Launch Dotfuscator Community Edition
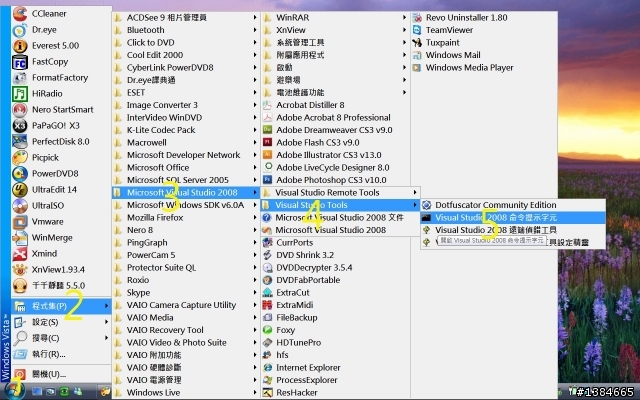The width and height of the screenshot is (640, 400). coord(513,205)
